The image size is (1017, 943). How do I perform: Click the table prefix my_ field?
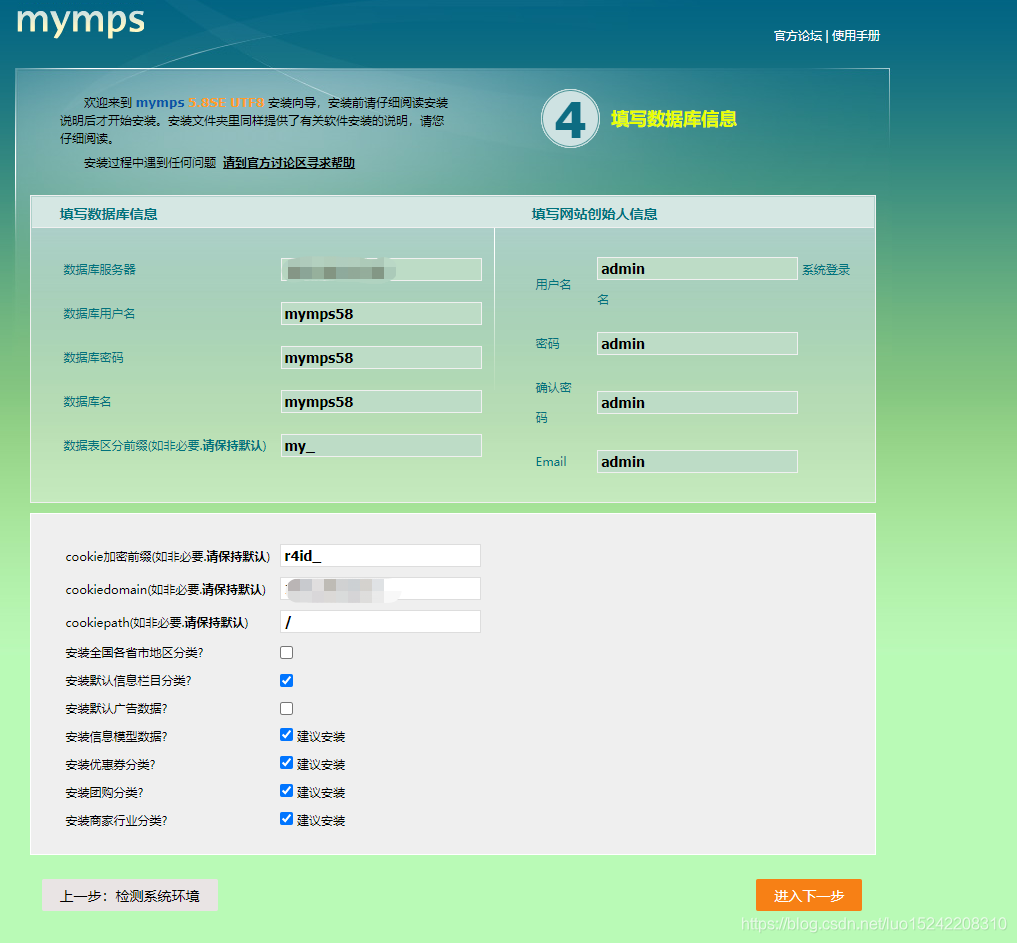[381, 446]
